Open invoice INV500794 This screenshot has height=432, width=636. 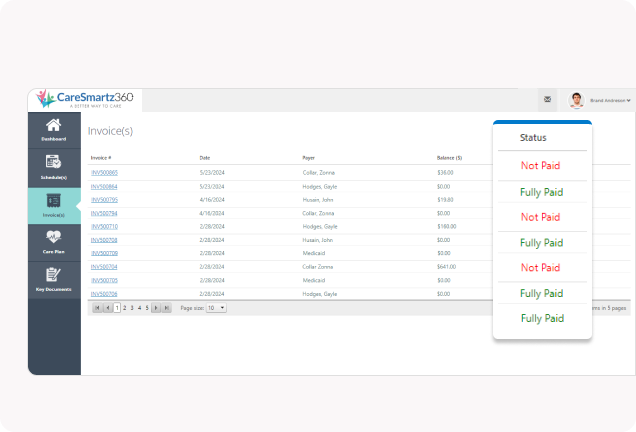point(104,213)
